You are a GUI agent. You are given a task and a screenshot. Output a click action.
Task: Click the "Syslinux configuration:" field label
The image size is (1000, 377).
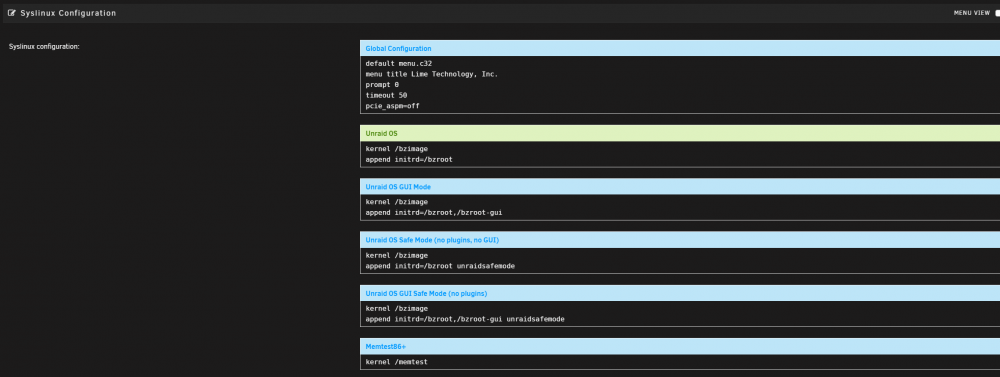click(44, 47)
